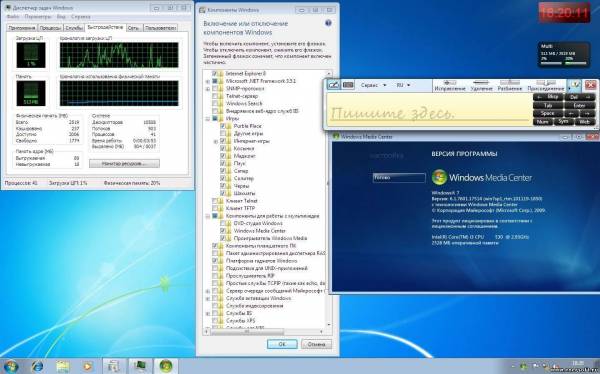Launch Internet Explorer from the taskbar
Viewport: 600px width, 374px height.
pos(38,366)
